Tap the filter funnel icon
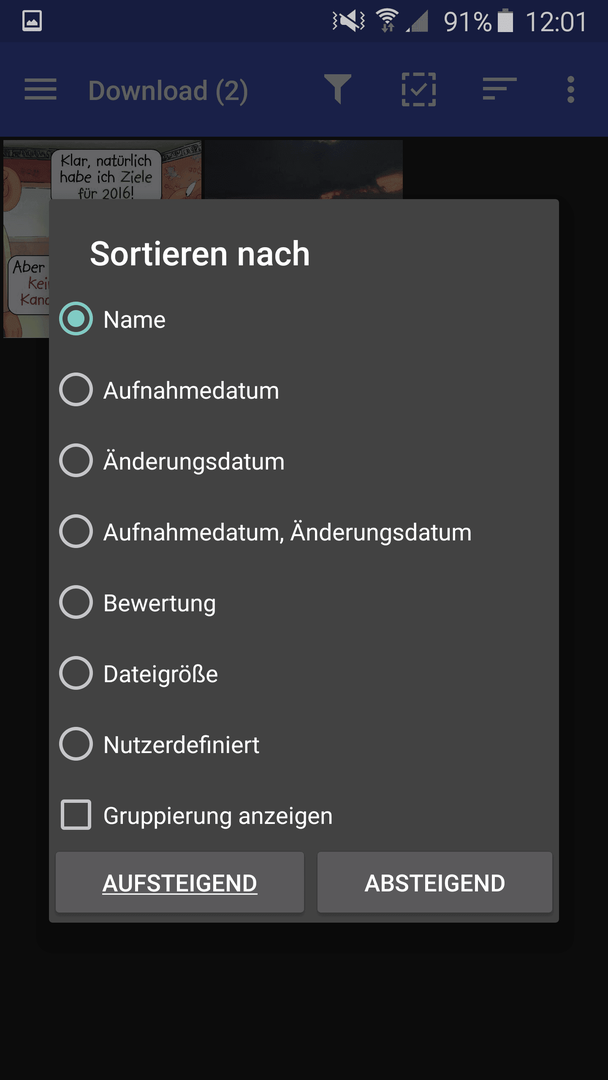The image size is (608, 1080). click(x=337, y=90)
